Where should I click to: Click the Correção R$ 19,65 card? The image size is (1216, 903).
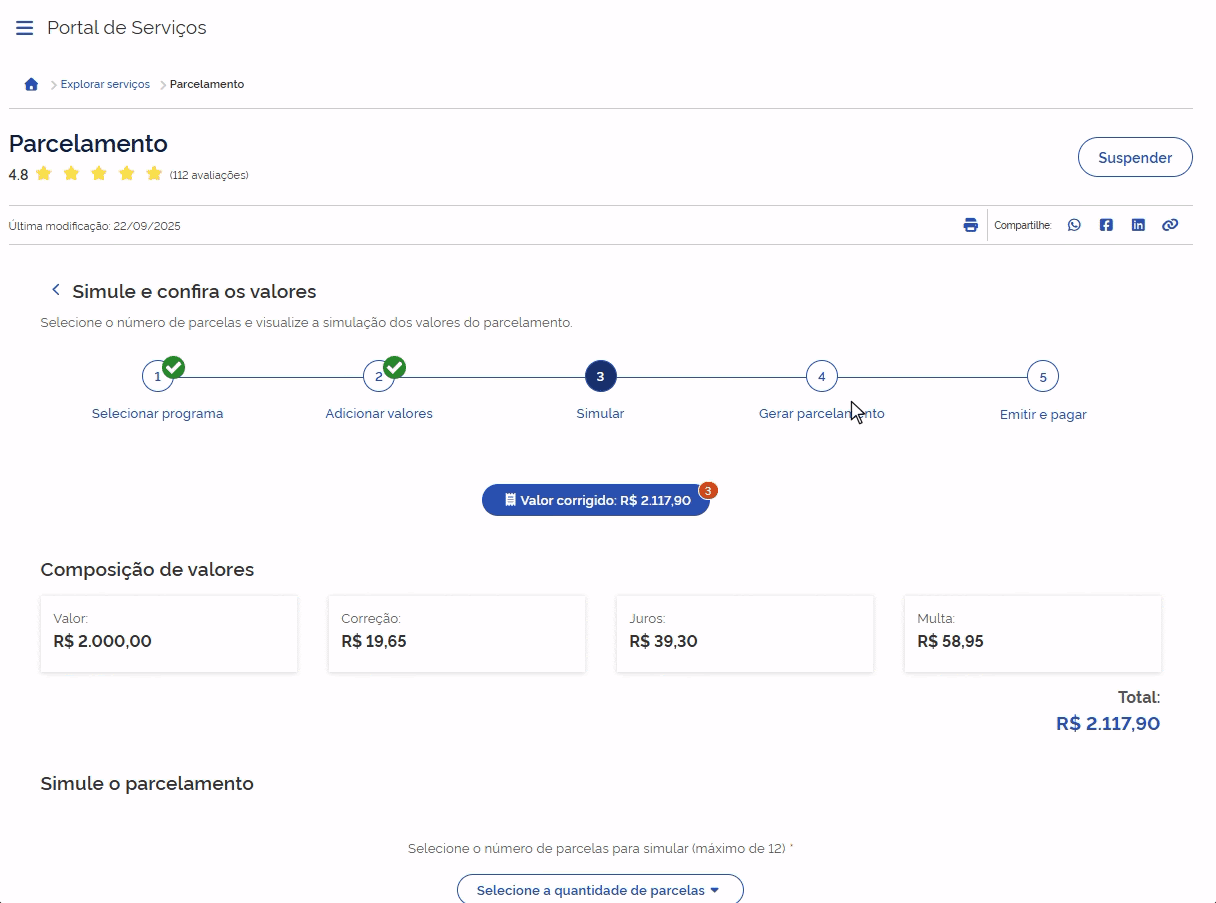(457, 634)
